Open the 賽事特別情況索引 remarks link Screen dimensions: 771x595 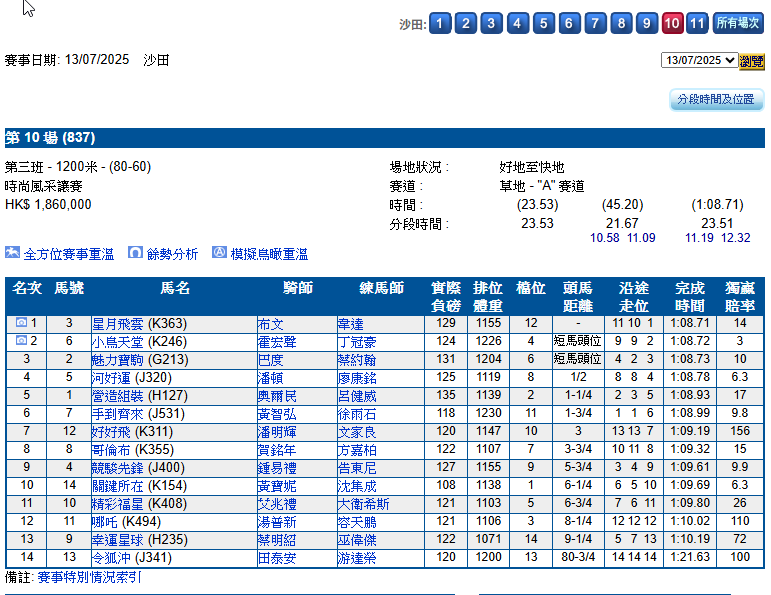click(89, 577)
